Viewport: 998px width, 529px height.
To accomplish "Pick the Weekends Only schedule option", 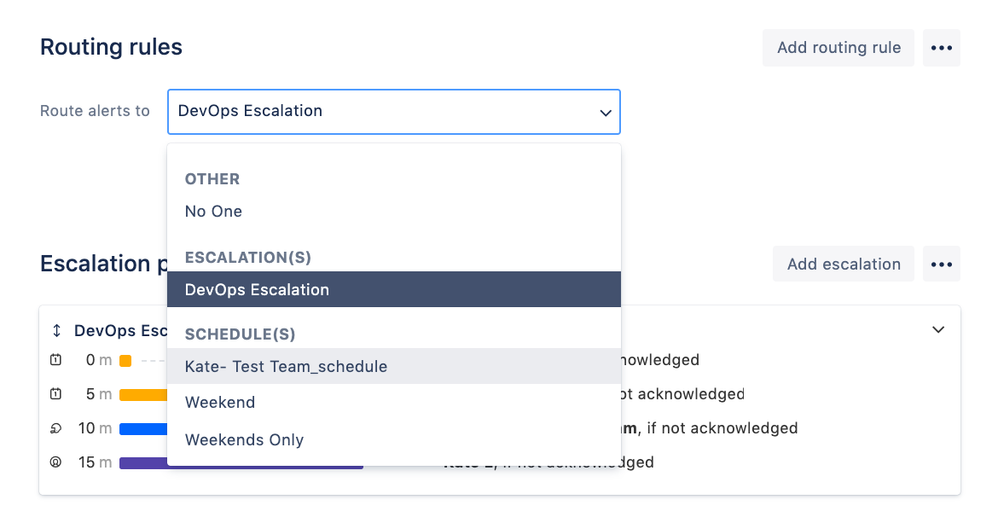I will click(244, 440).
